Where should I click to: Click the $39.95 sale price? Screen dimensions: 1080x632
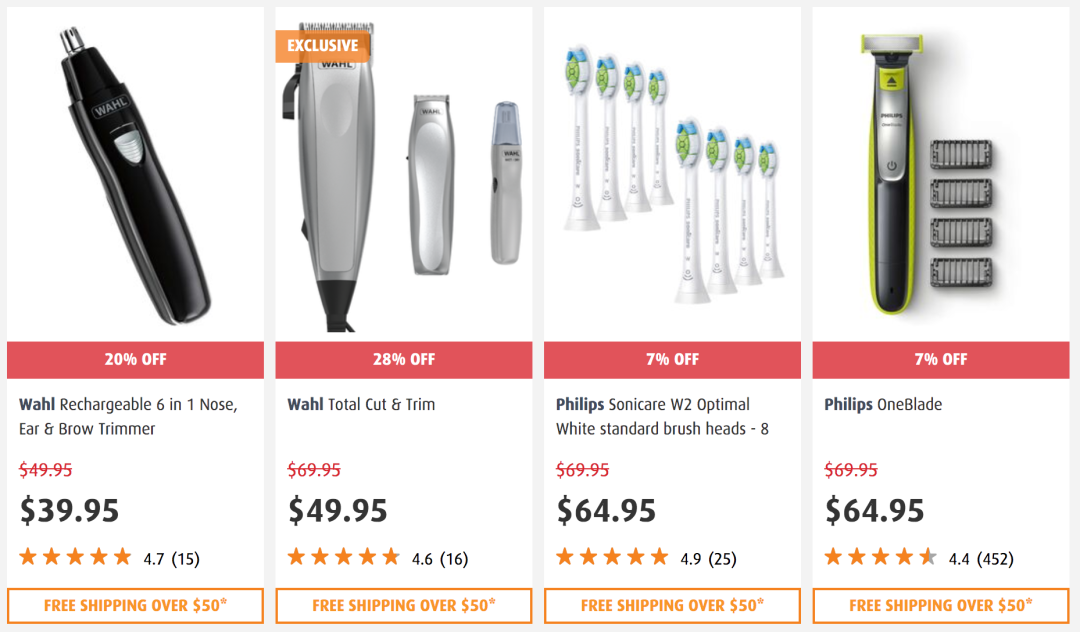pyautogui.click(x=69, y=511)
